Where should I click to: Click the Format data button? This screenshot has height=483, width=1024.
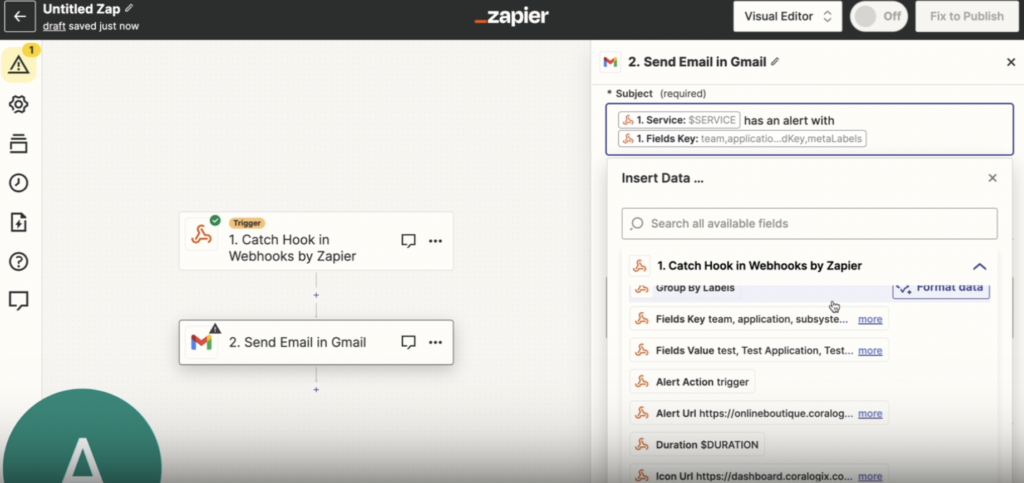[941, 288]
